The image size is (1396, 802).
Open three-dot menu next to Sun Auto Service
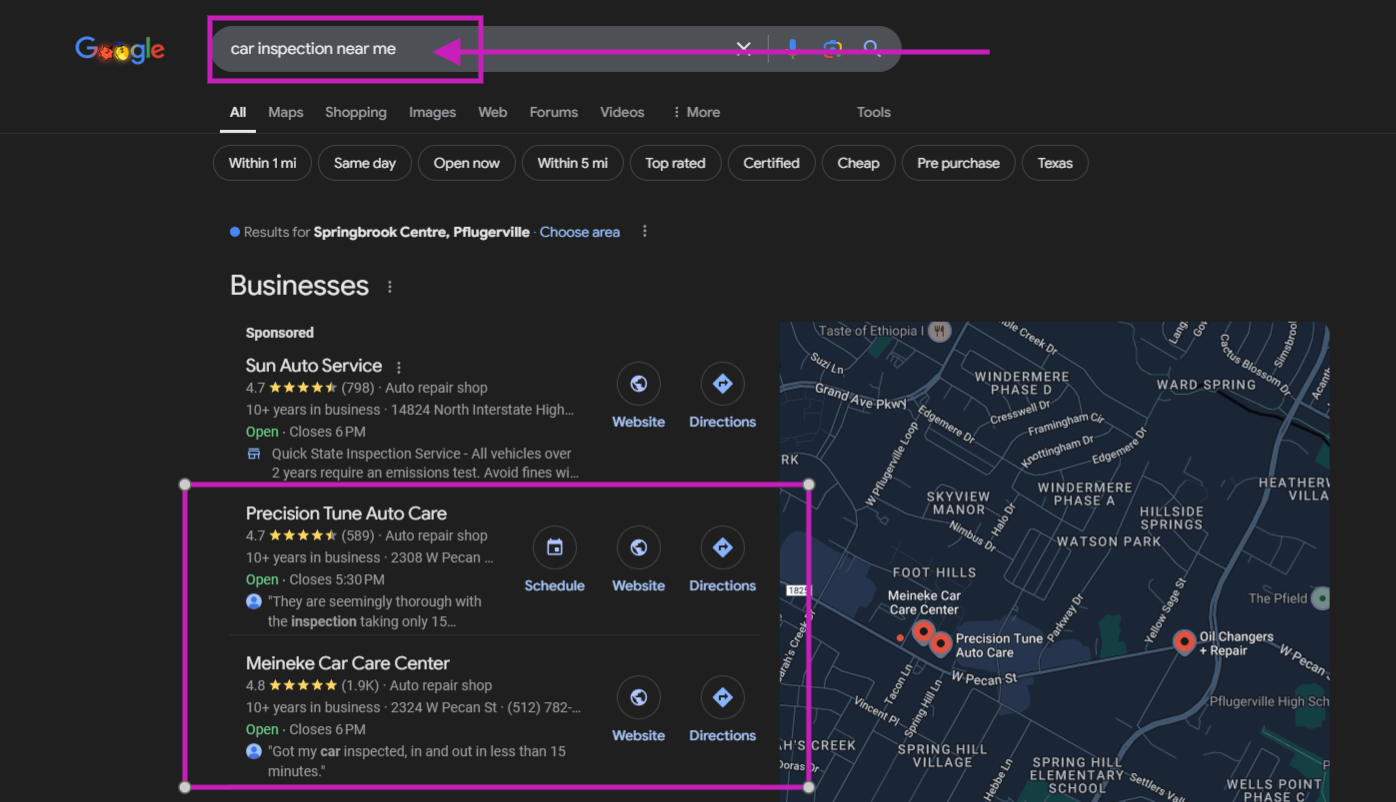(399, 367)
